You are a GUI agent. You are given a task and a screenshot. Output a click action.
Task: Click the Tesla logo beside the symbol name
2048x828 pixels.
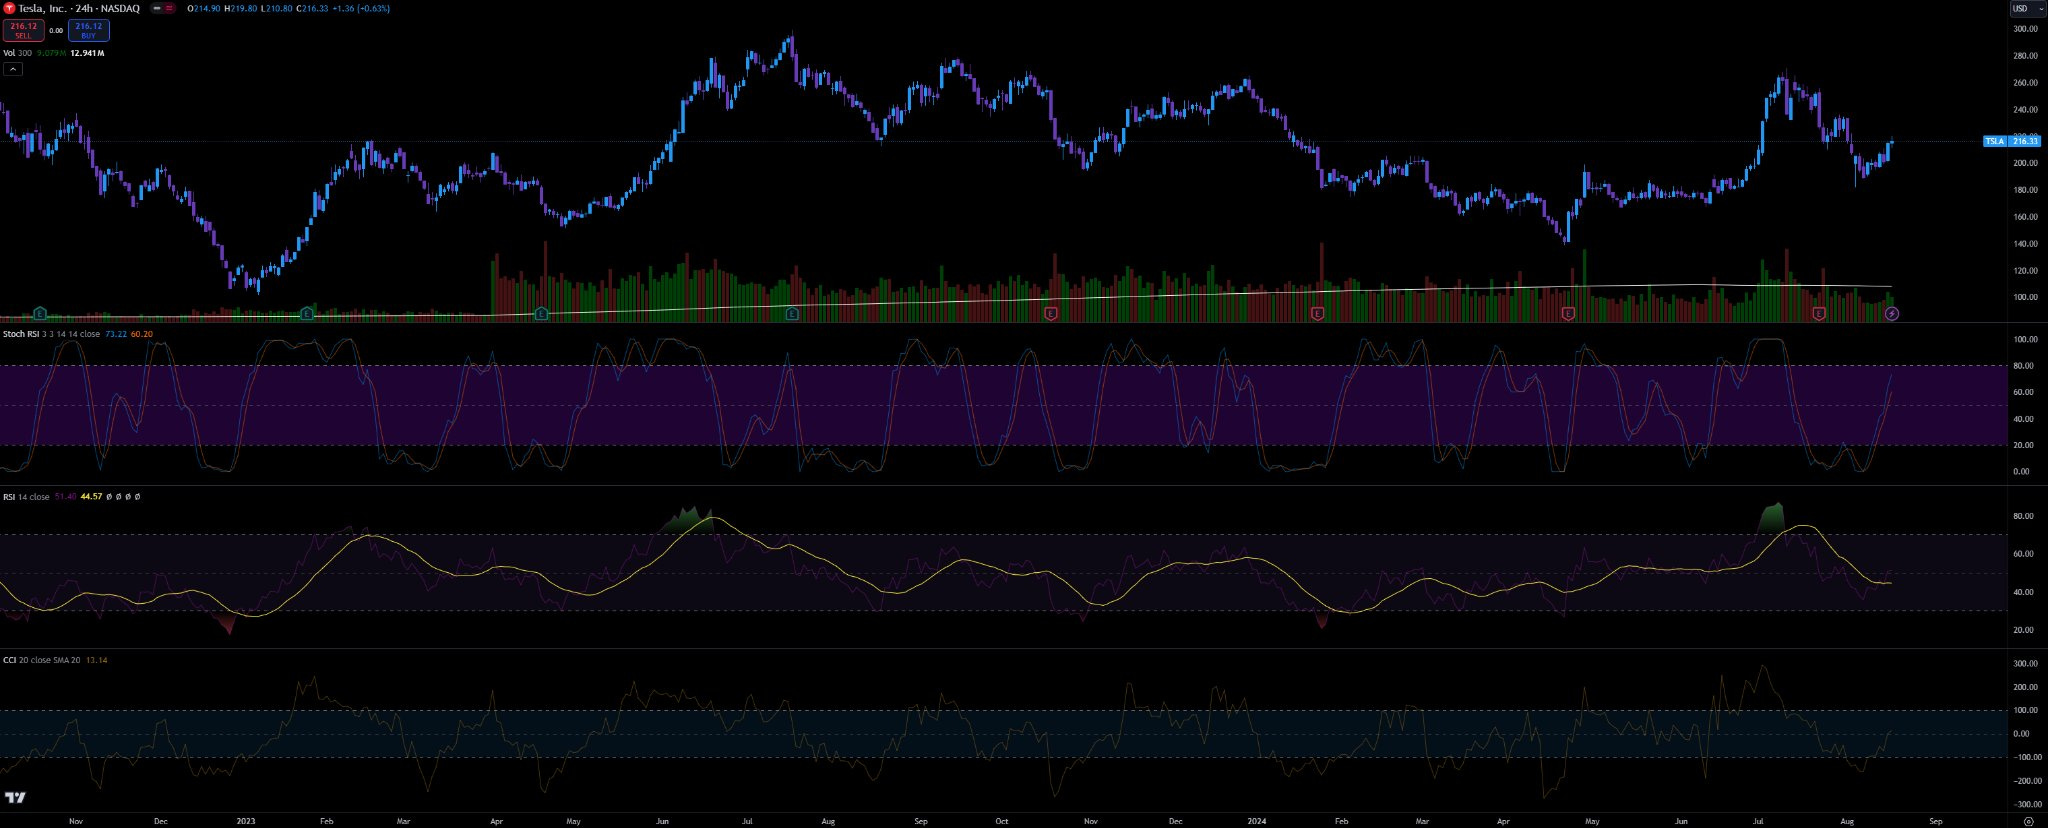tap(9, 8)
